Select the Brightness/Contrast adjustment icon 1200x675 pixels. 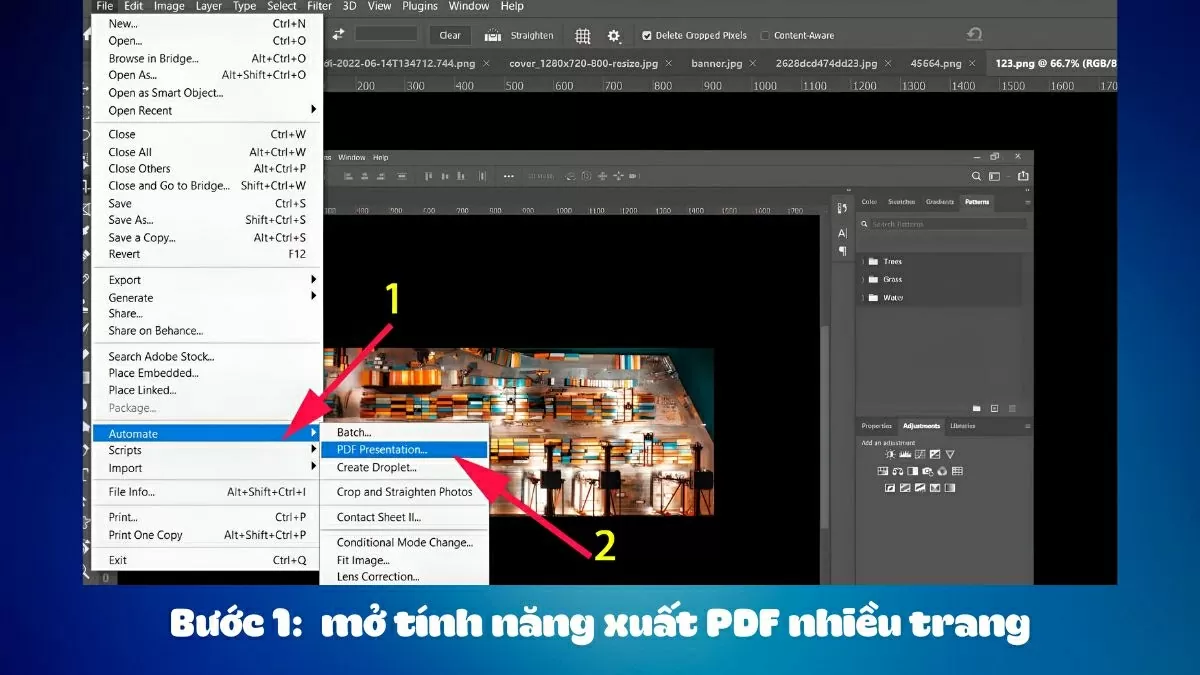click(x=890, y=455)
